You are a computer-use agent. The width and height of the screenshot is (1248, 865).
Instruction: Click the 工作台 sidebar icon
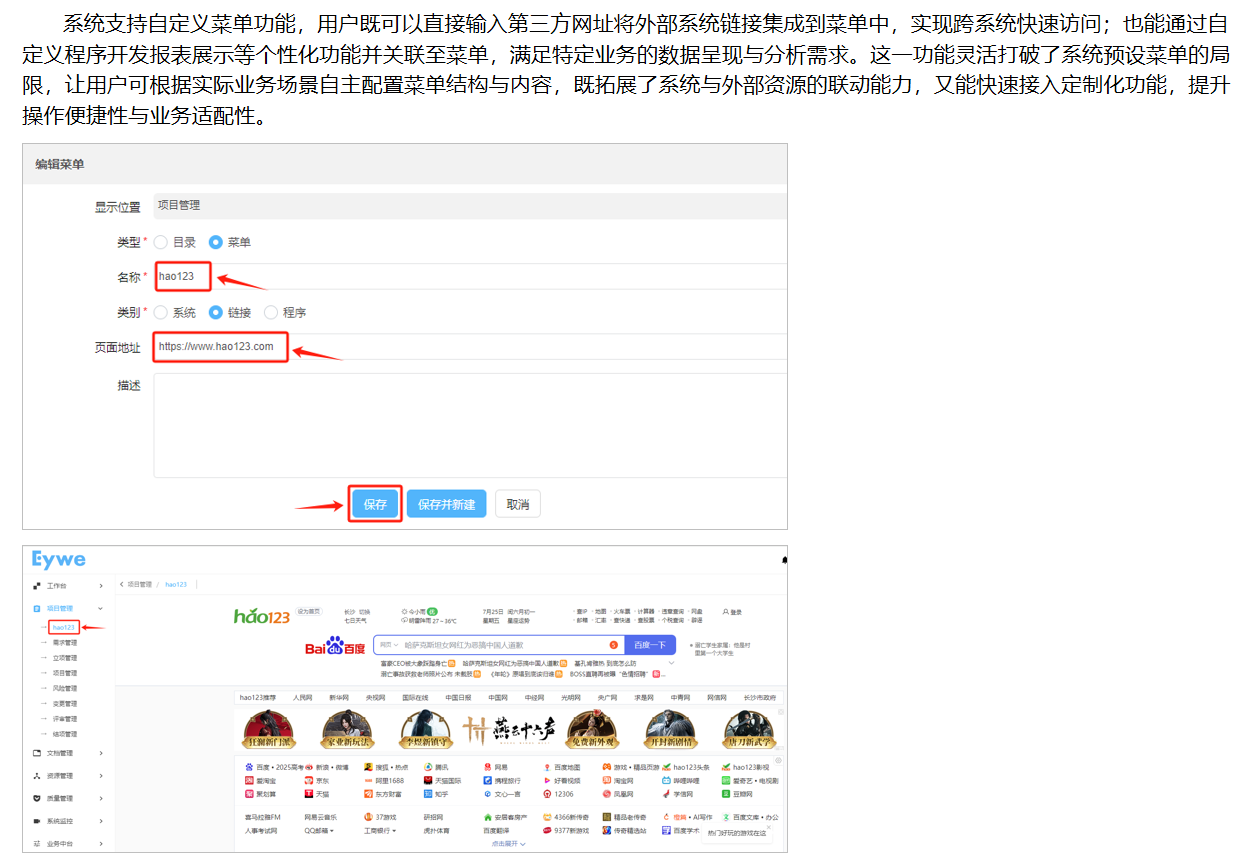[x=37, y=585]
